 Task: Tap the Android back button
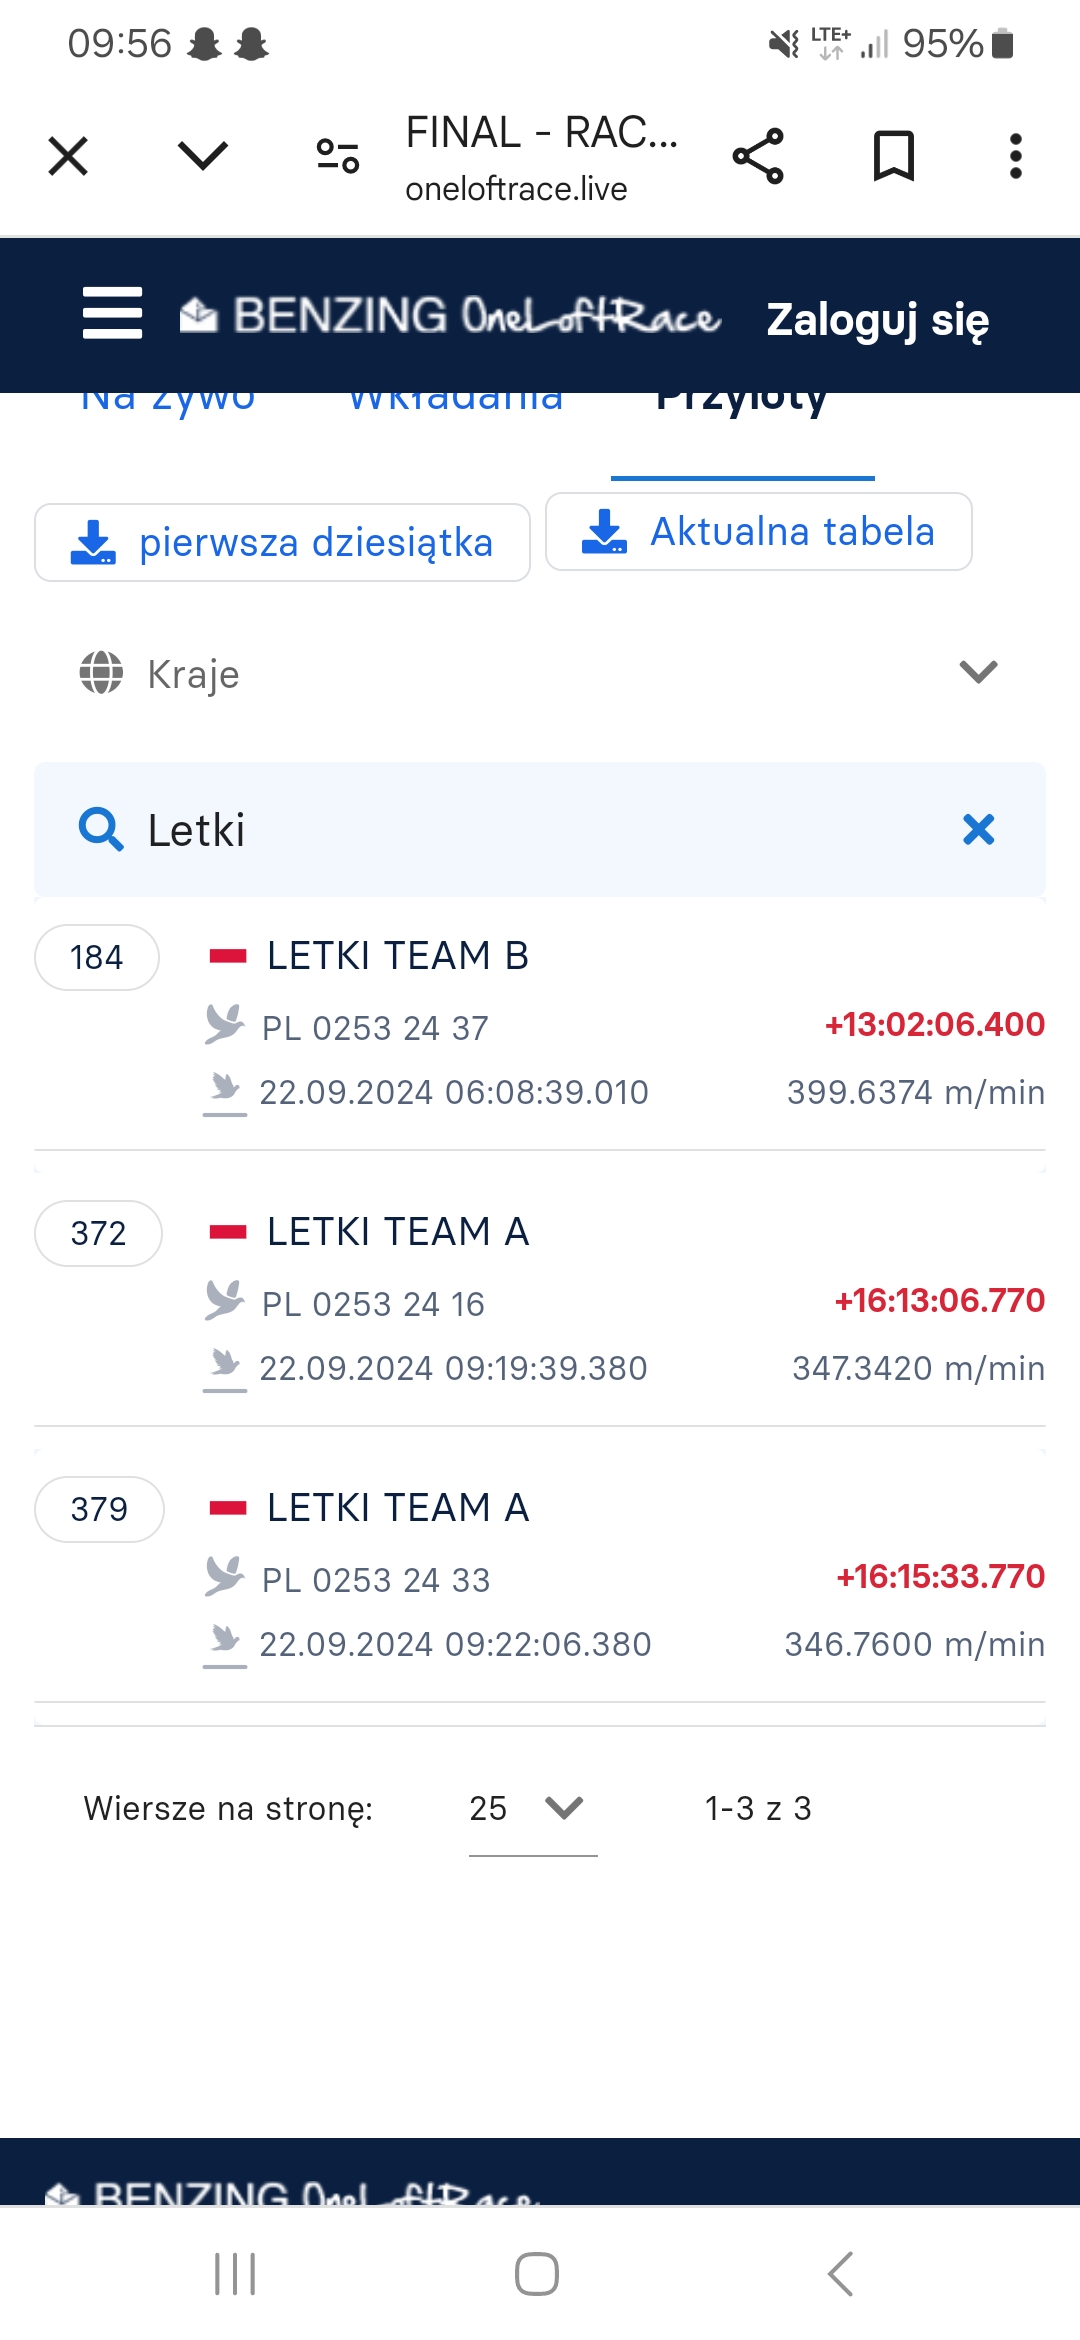coord(840,2274)
